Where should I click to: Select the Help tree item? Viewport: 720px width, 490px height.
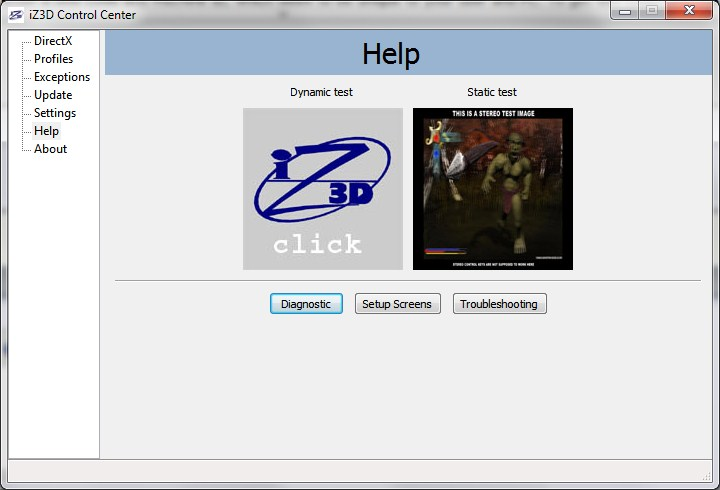pos(46,131)
